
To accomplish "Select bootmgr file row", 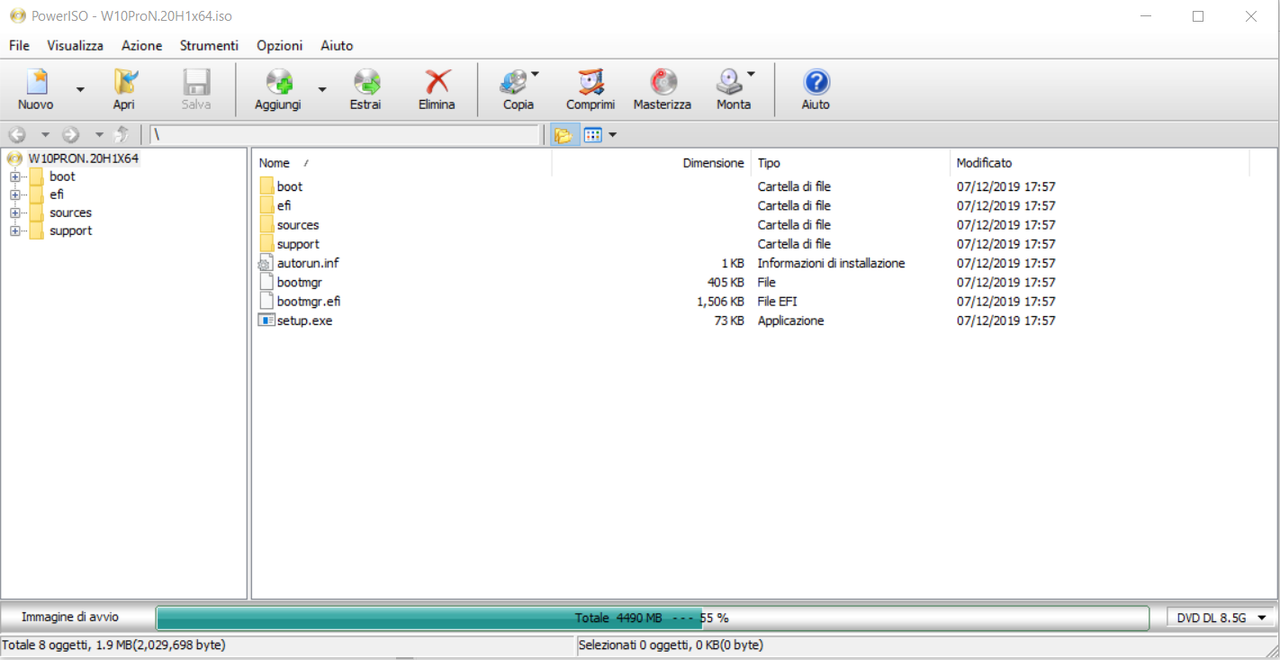I will tap(299, 282).
